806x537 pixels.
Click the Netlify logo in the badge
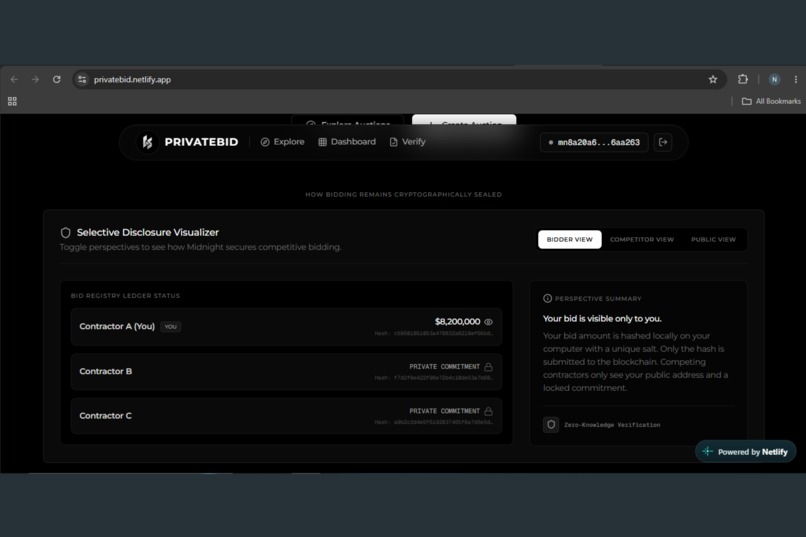707,451
